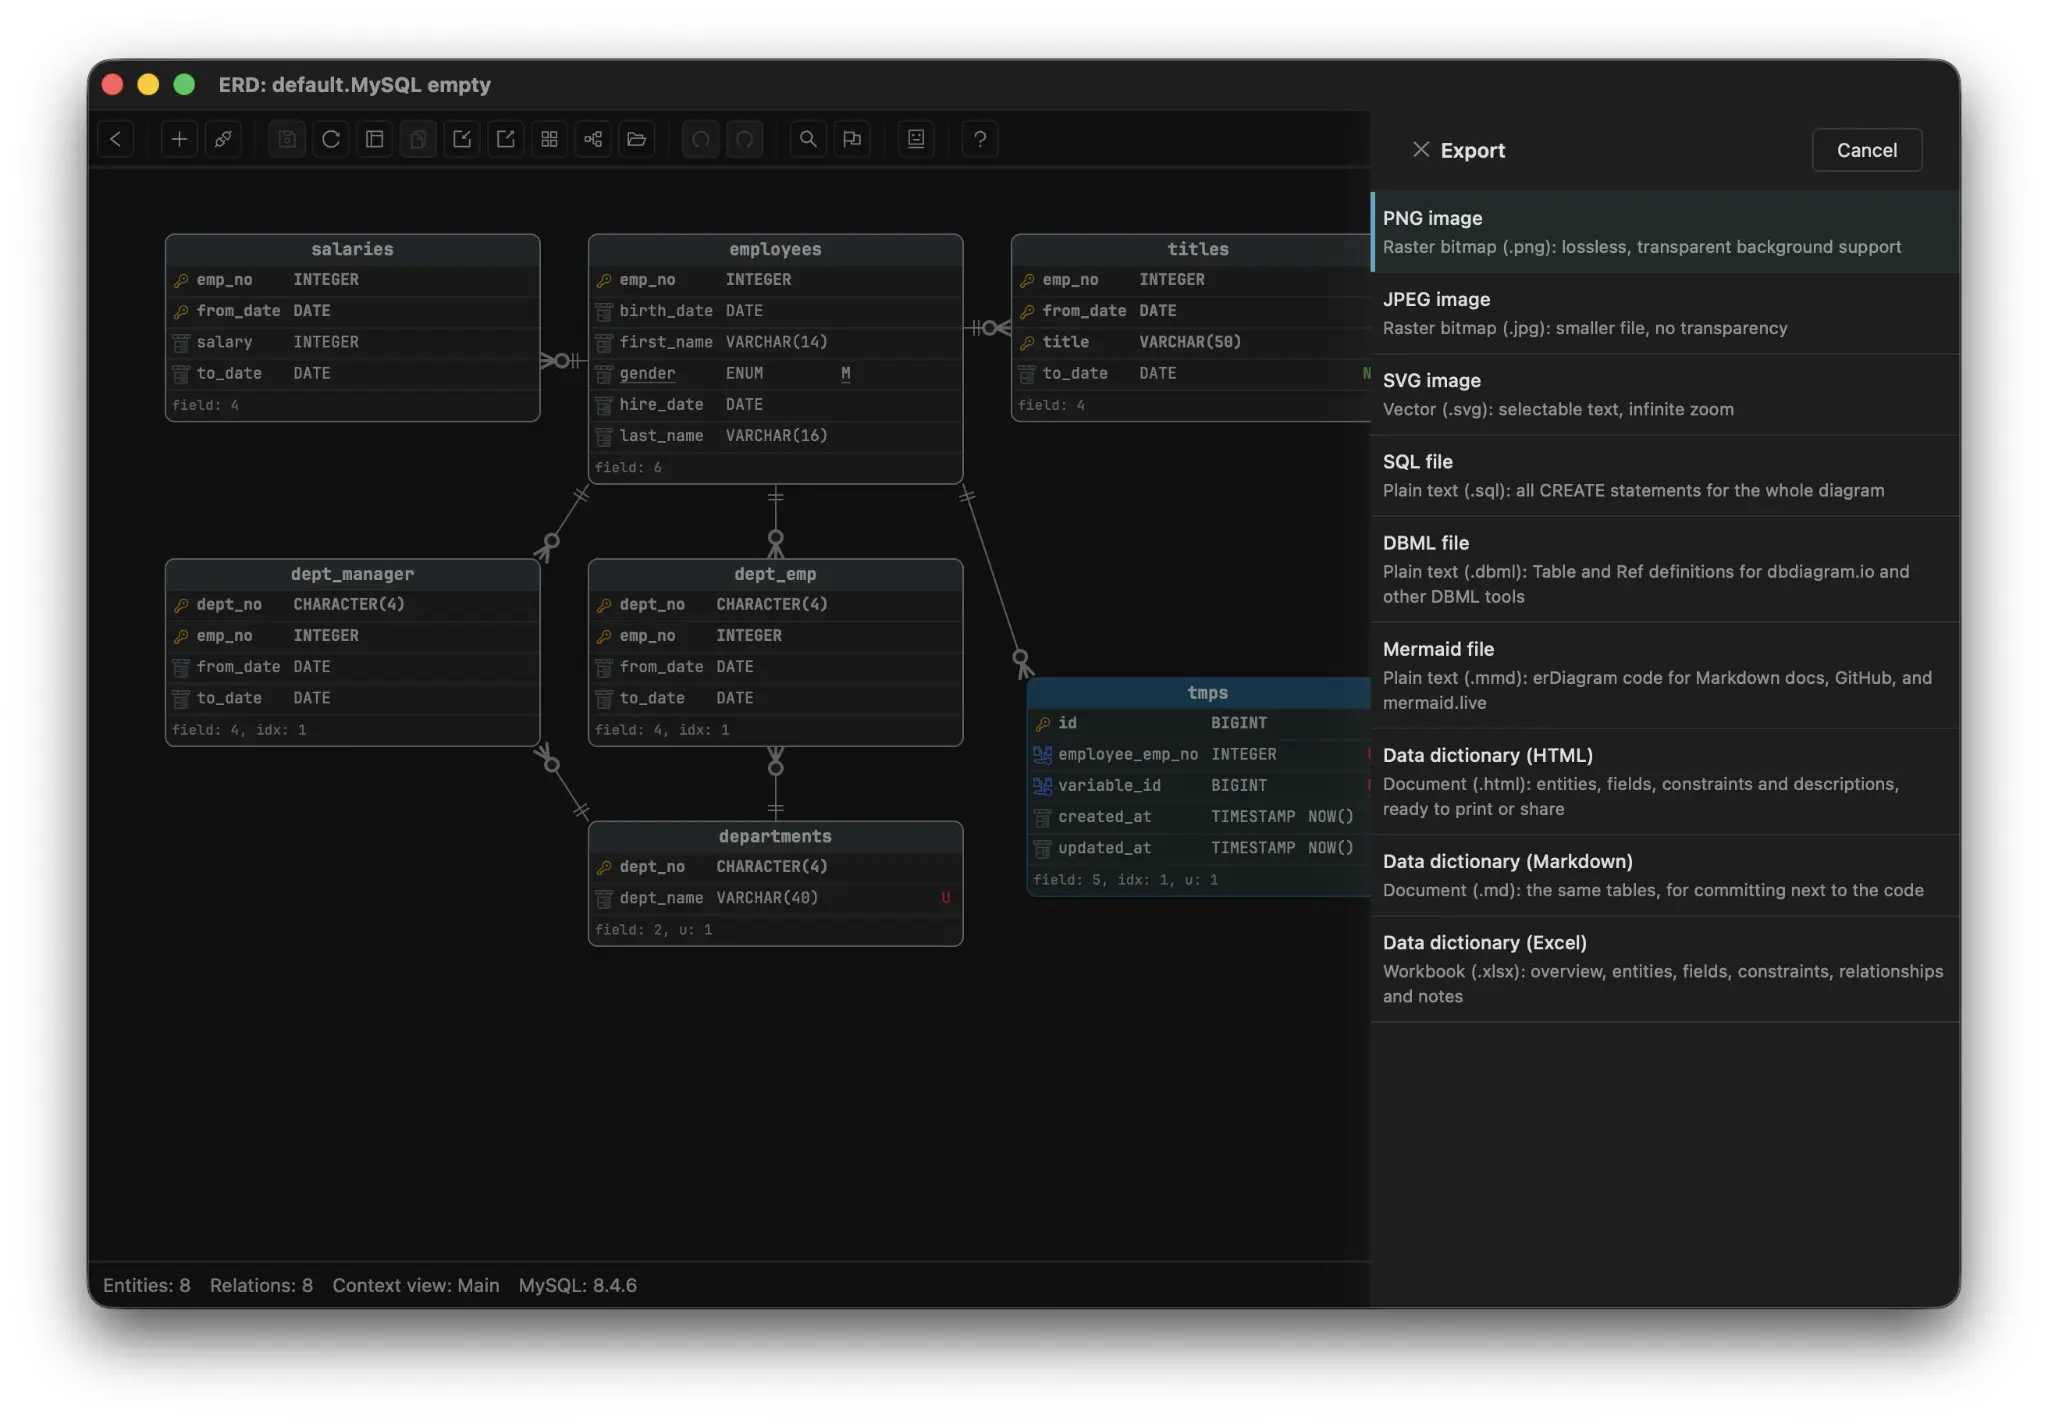Click the gender ENUM field
The width and height of the screenshot is (2048, 1424).
[x=775, y=373]
